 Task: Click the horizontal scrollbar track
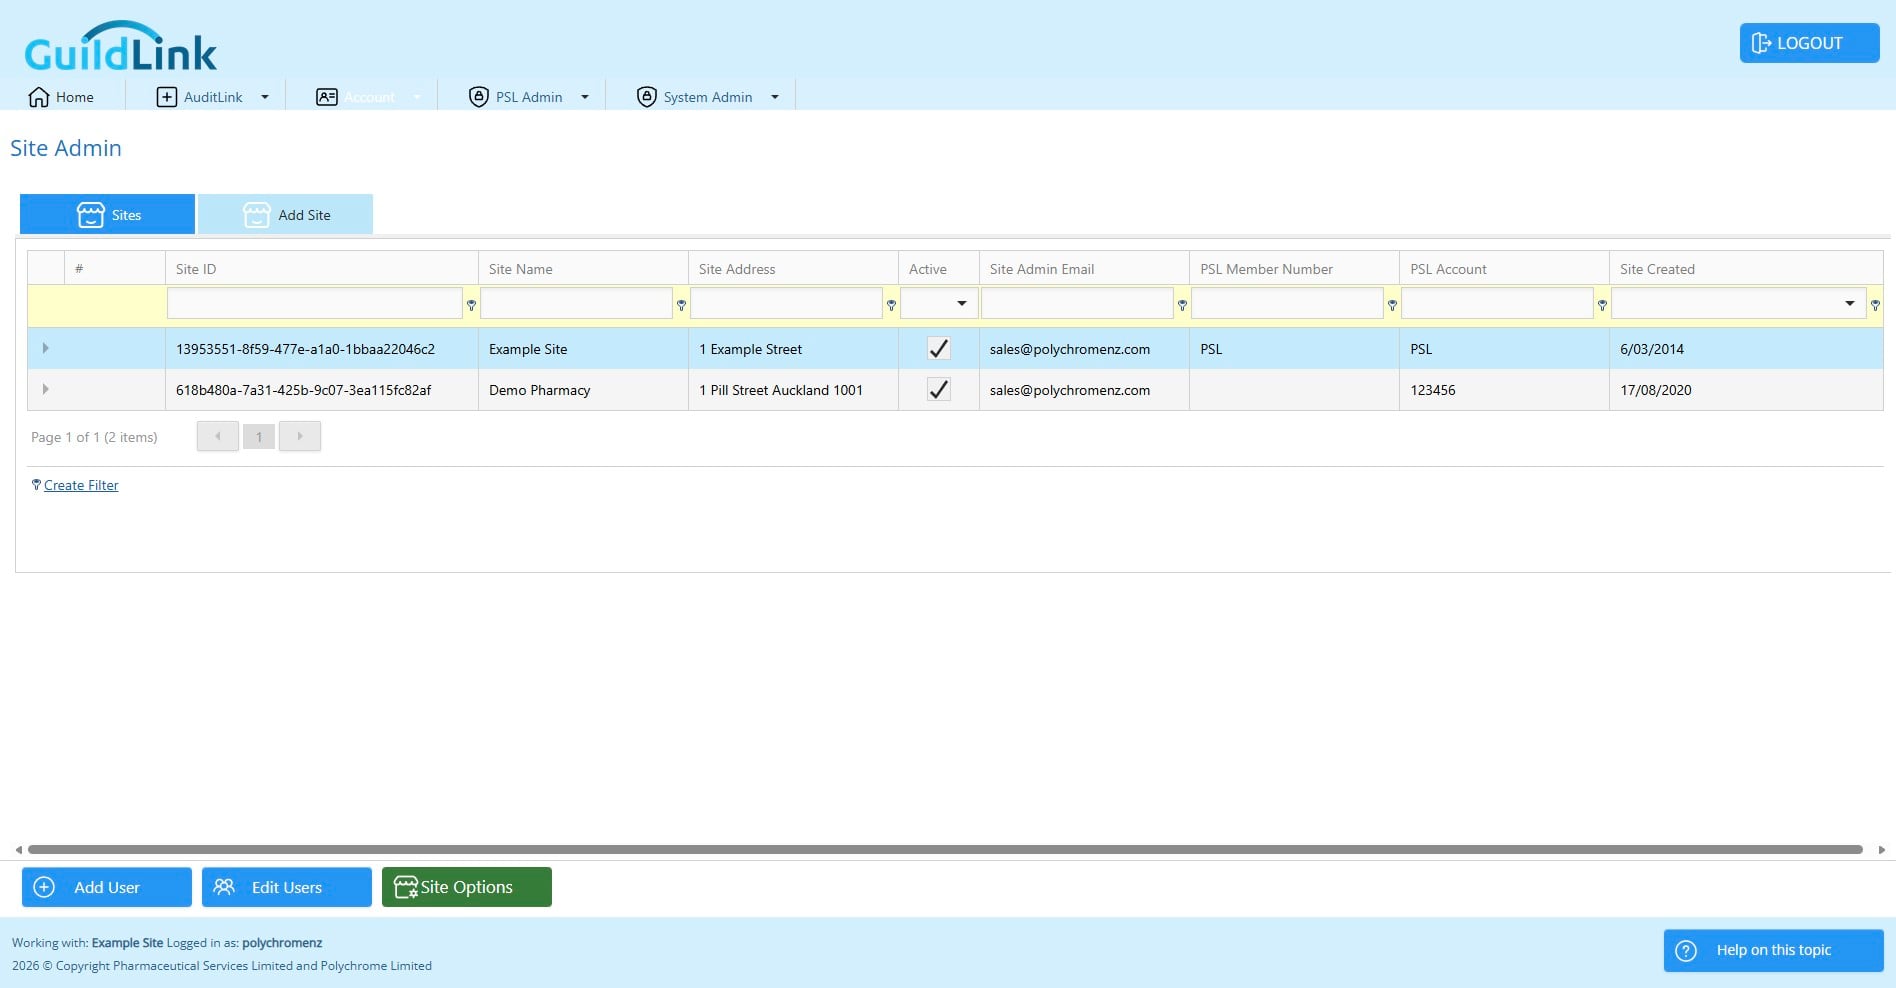(x=945, y=849)
